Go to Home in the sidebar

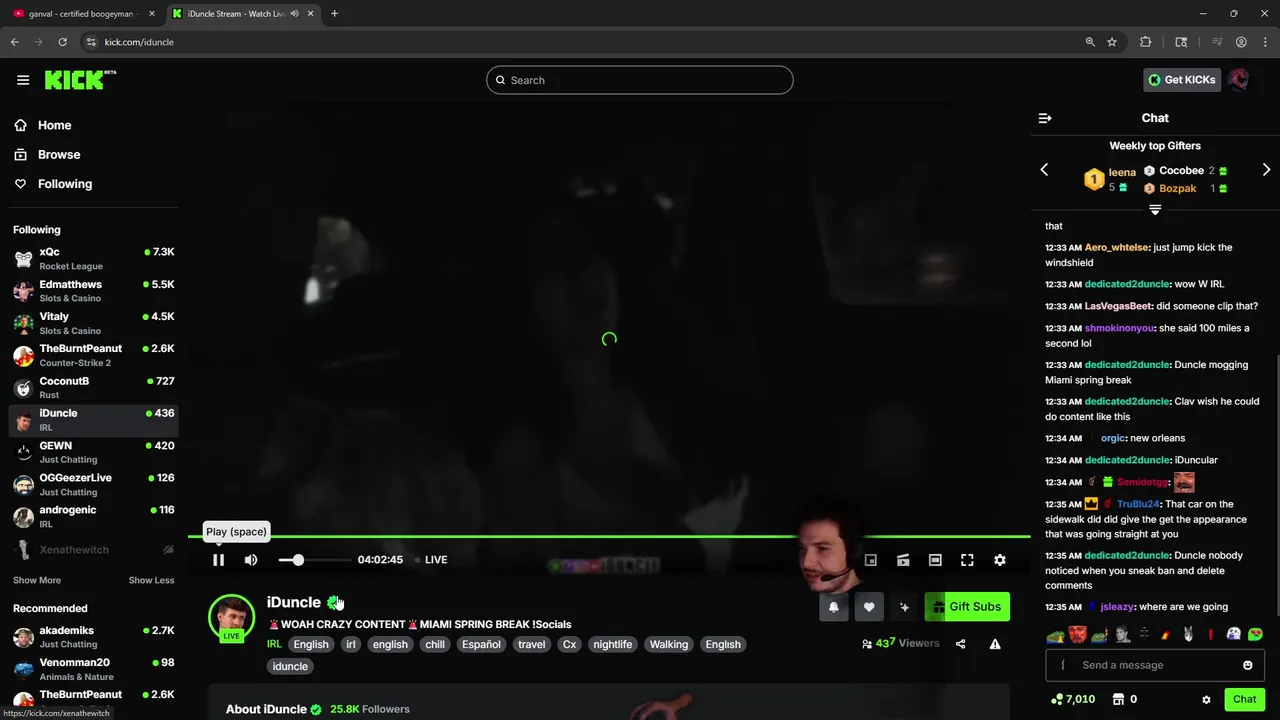(55, 125)
